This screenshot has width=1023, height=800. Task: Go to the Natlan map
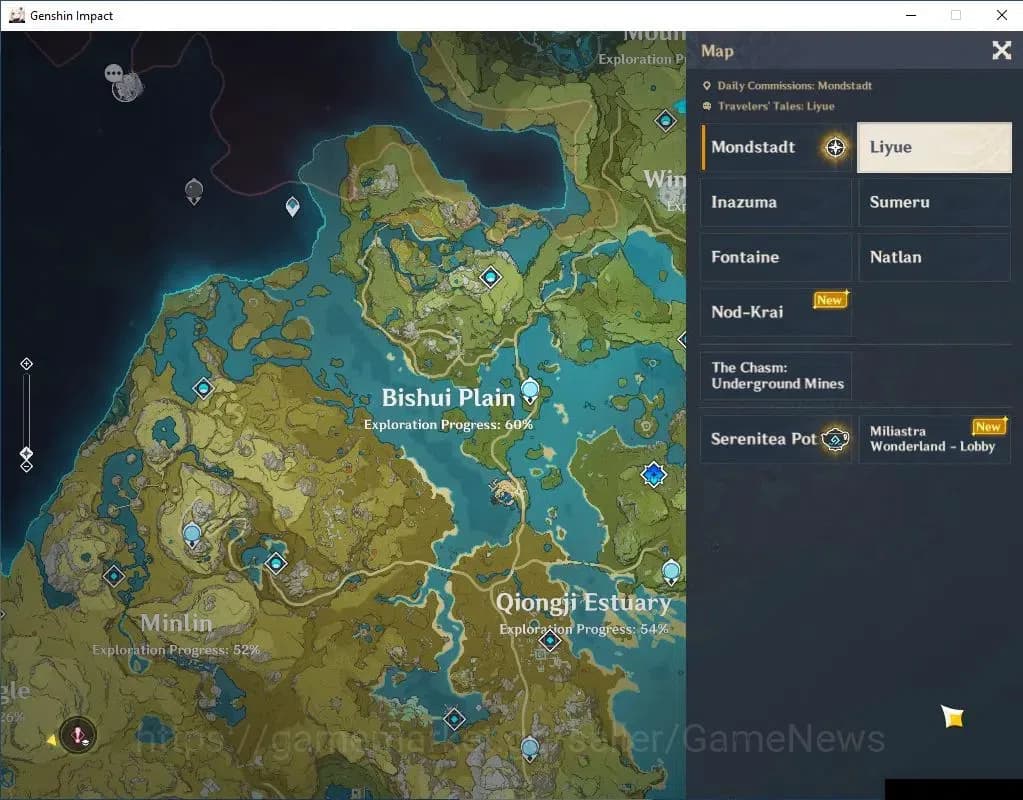934,257
